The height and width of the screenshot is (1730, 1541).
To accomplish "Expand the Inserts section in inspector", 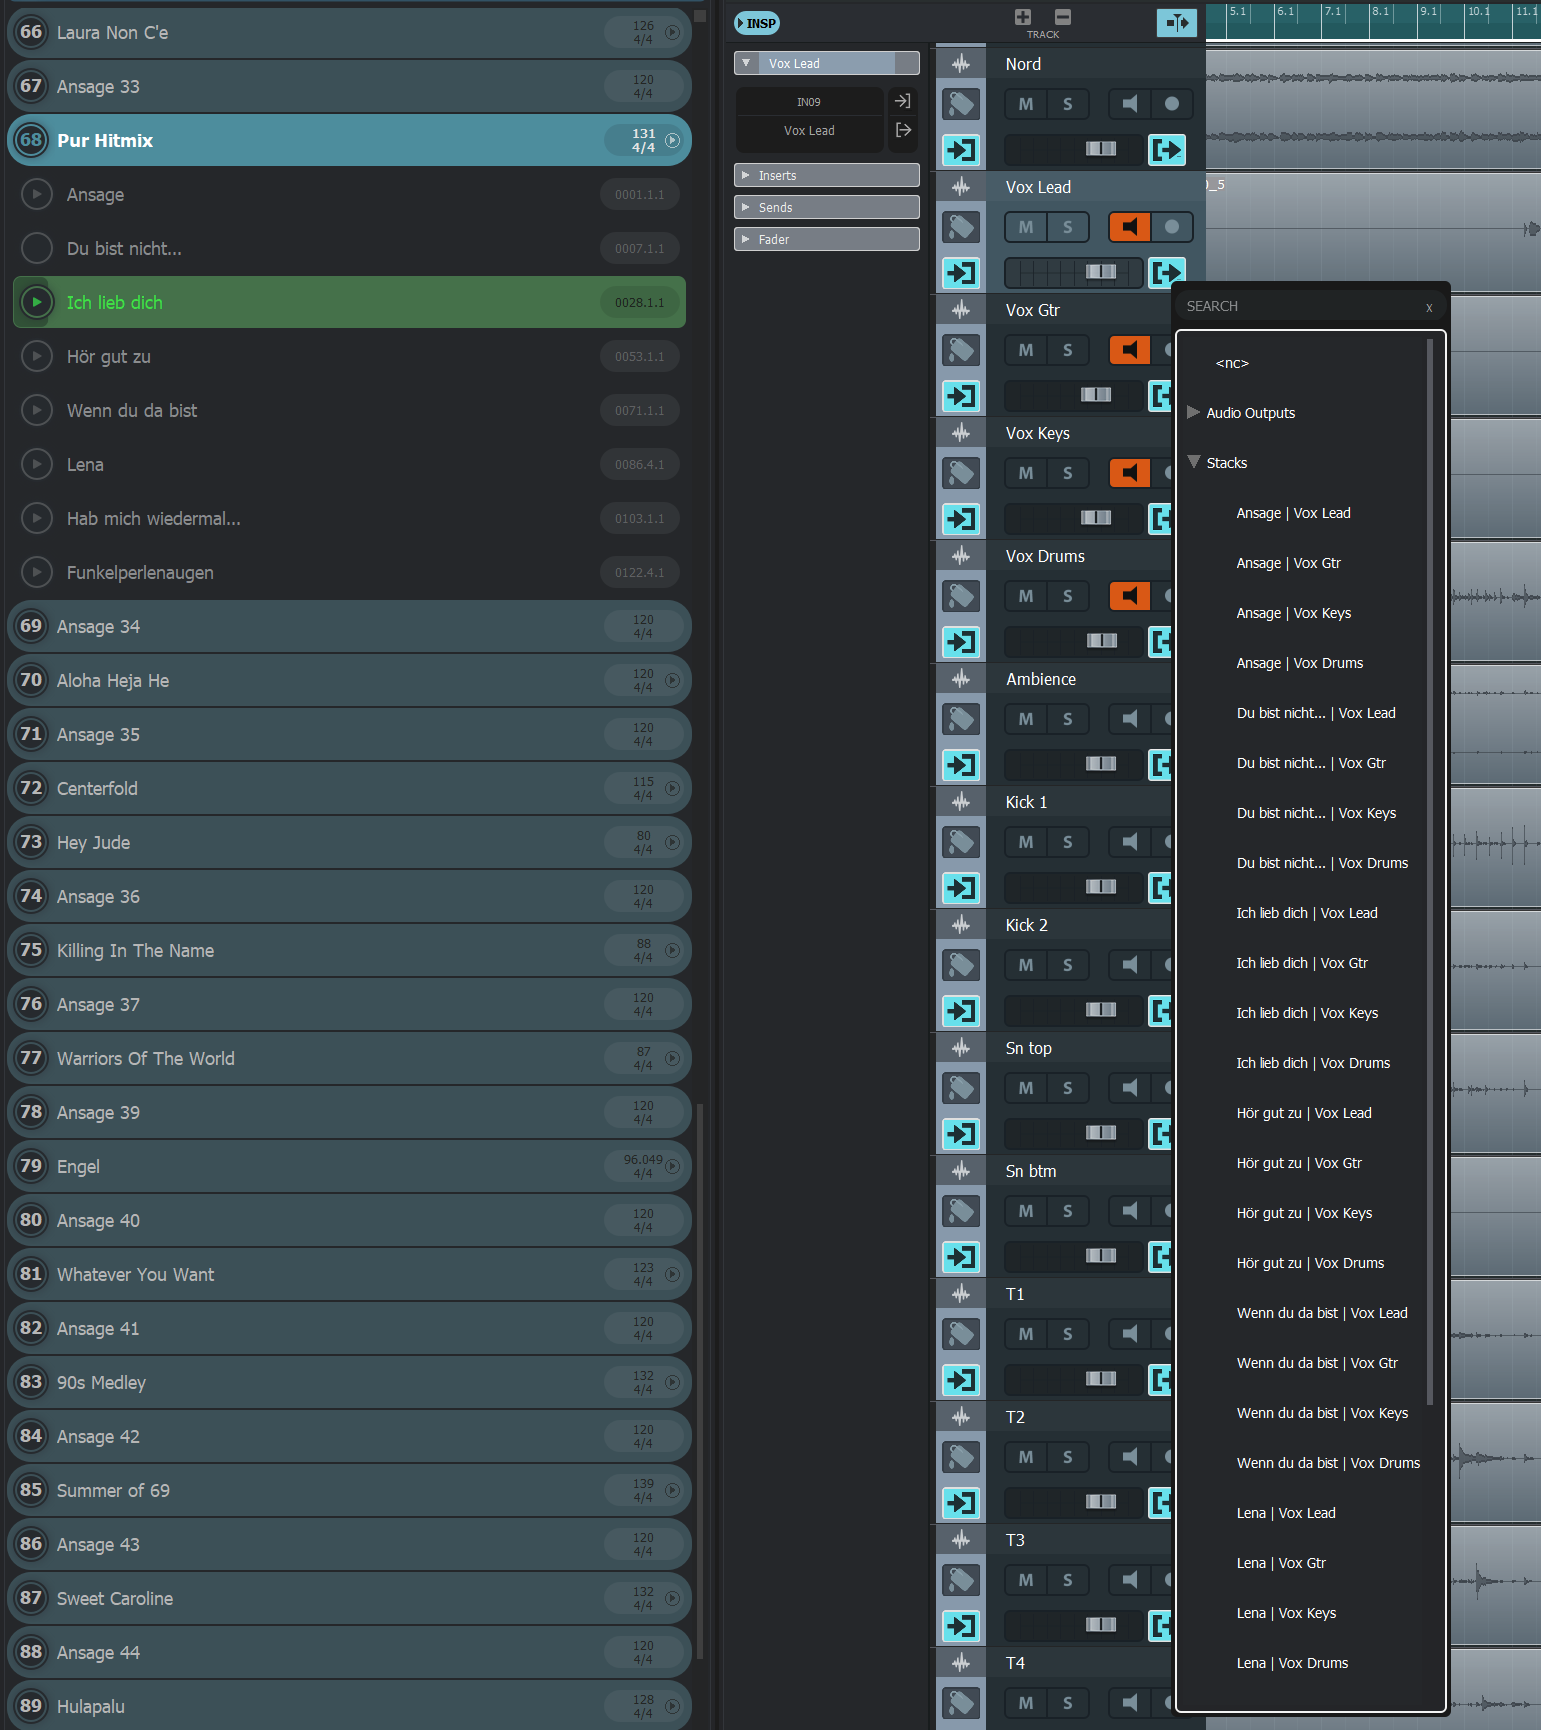I will pos(827,175).
